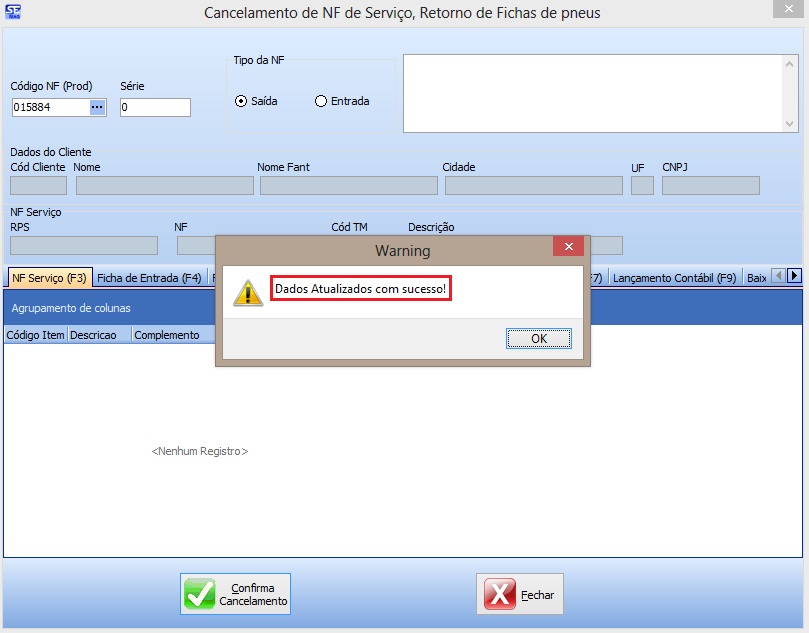Click the Código NF (Prod) input field
This screenshot has width=809, height=633.
click(50, 107)
